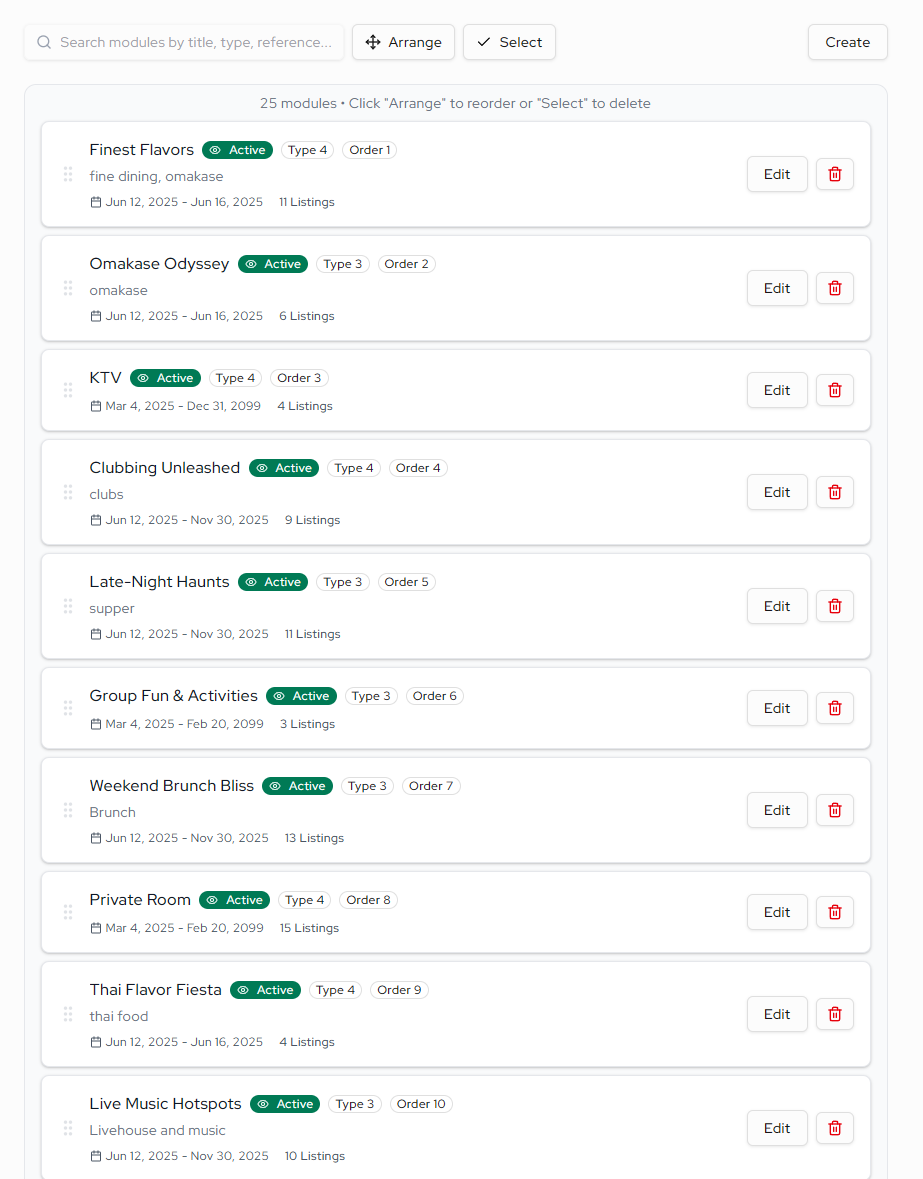The height and width of the screenshot is (1179, 923).
Task: Click drag handle for Thai Flavor Fiesta
Action: [x=68, y=1014]
